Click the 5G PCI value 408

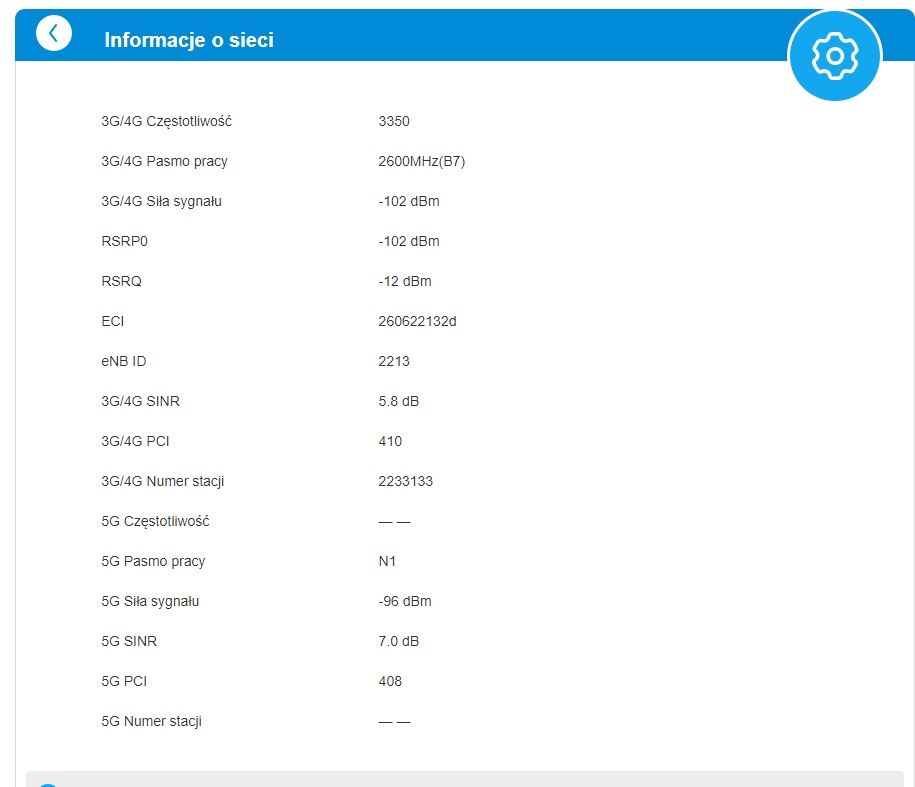click(x=390, y=681)
